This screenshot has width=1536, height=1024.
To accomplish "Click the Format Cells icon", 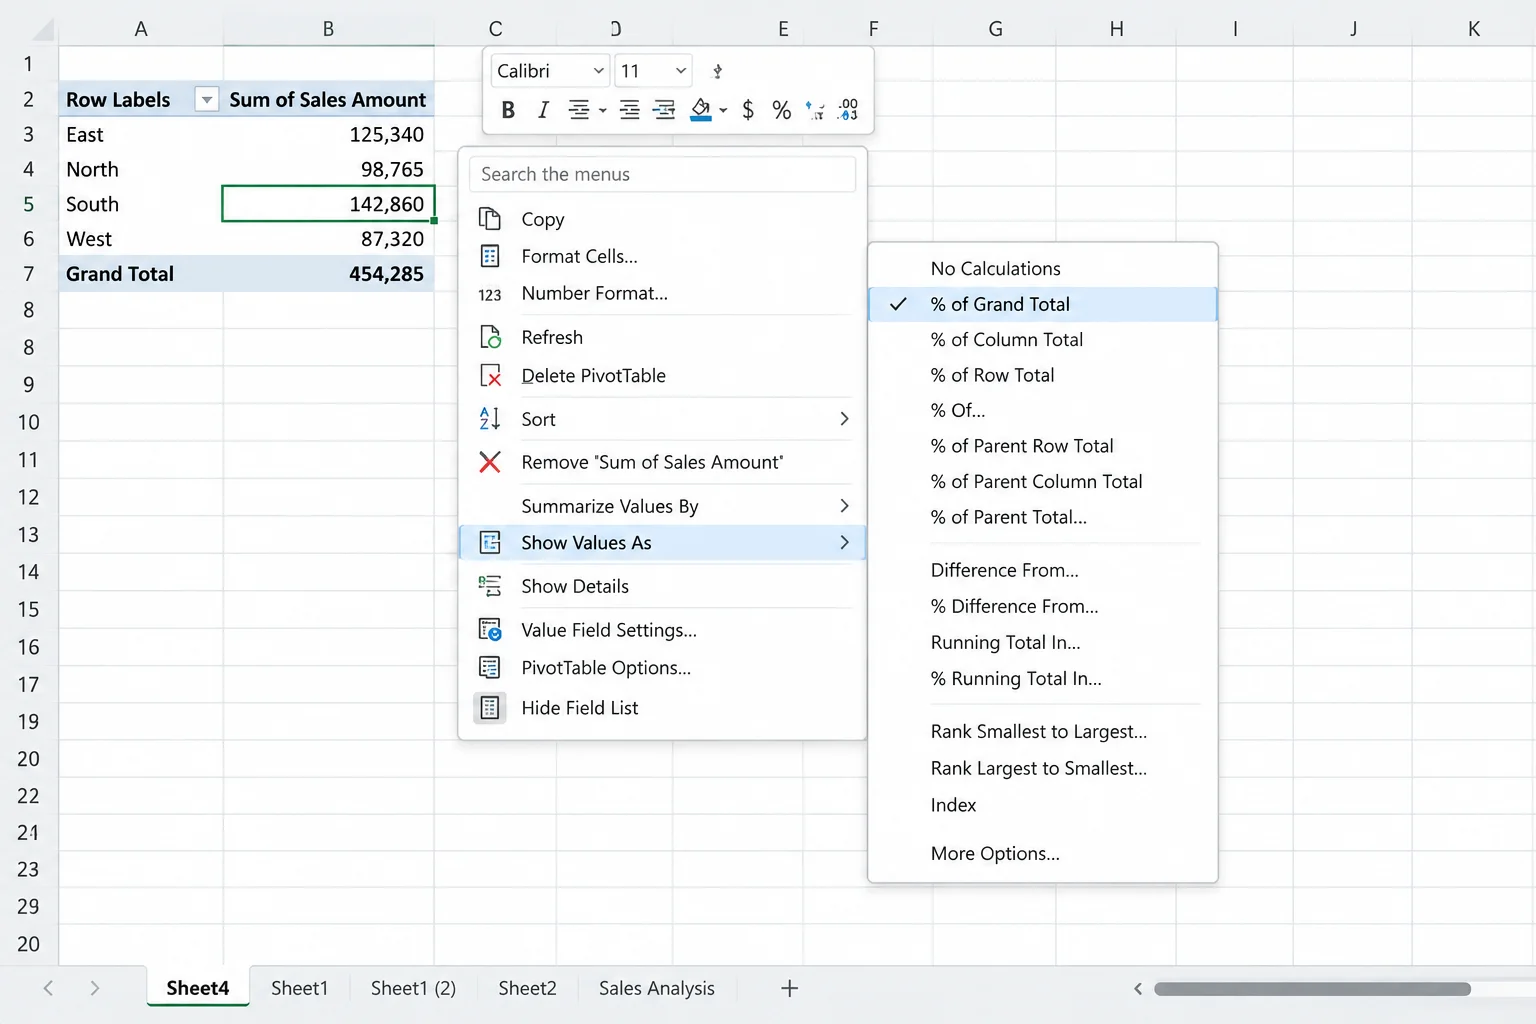I will tap(490, 256).
